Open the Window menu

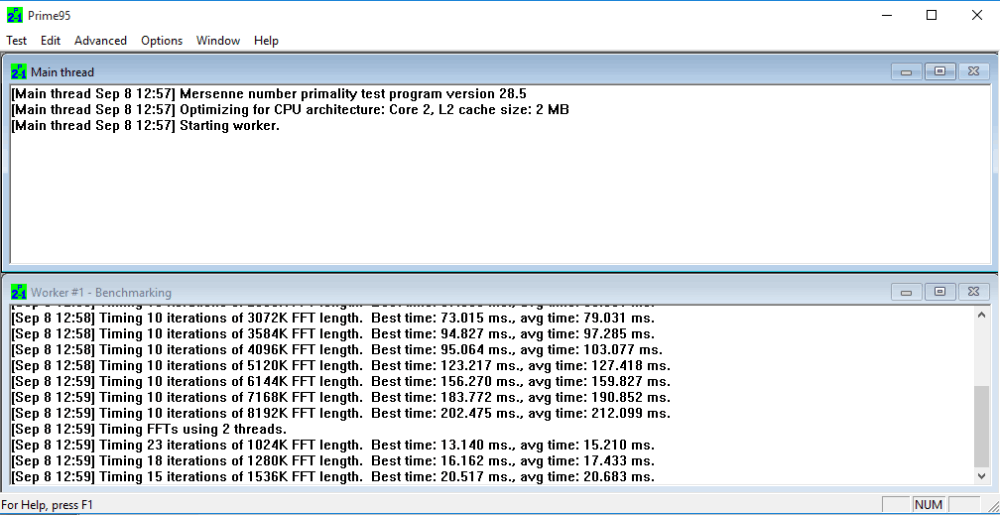pyautogui.click(x=218, y=40)
